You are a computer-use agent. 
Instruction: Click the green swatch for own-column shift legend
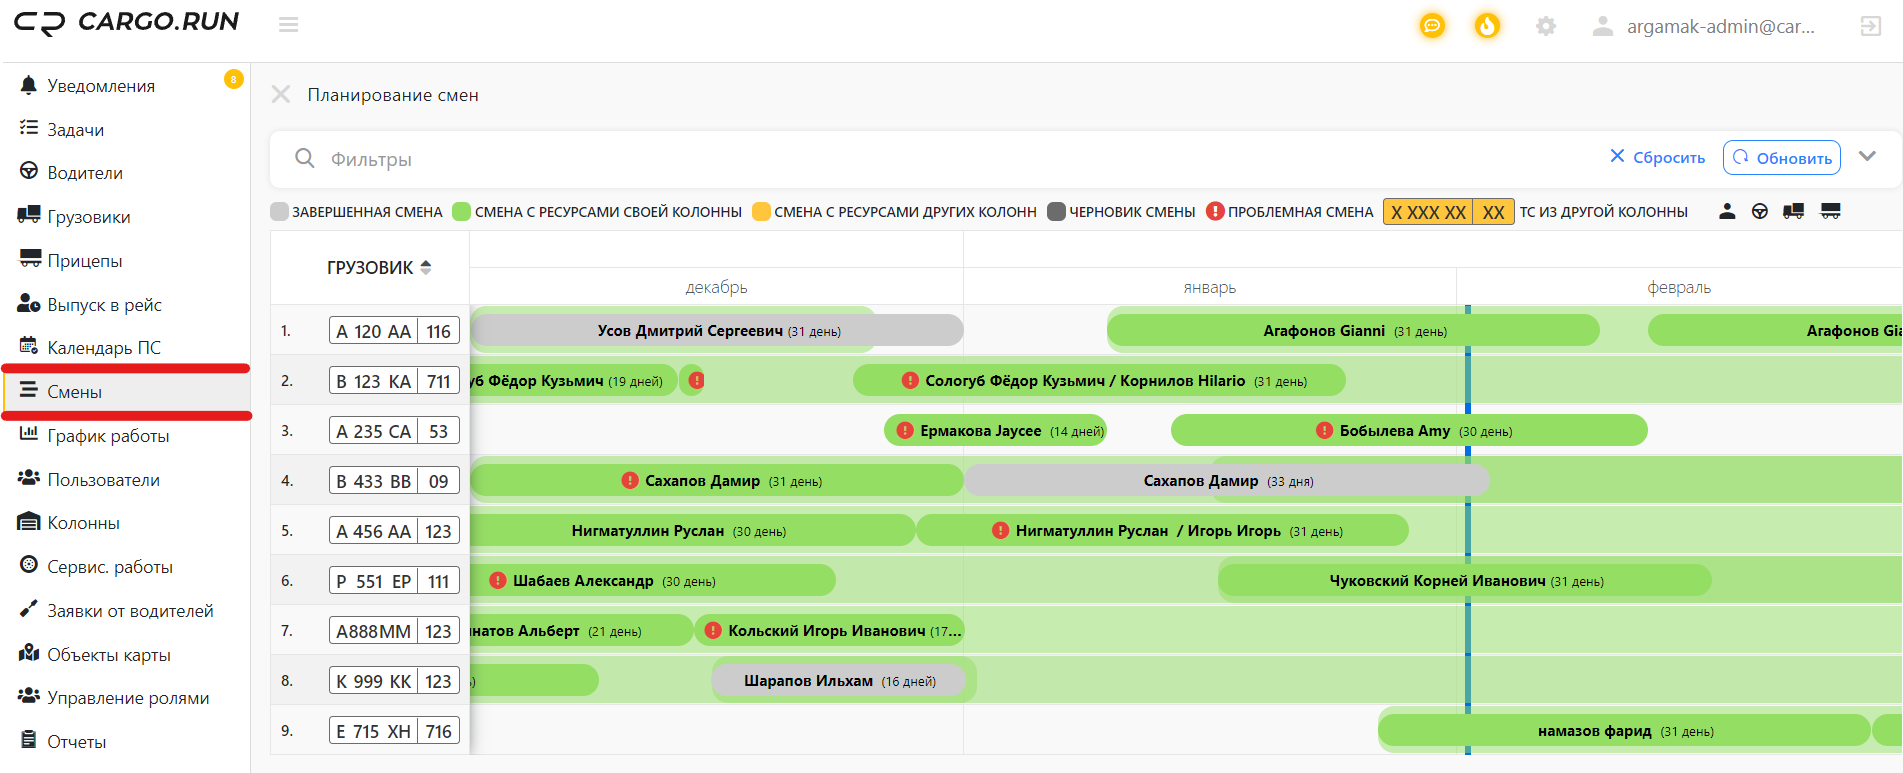click(461, 211)
